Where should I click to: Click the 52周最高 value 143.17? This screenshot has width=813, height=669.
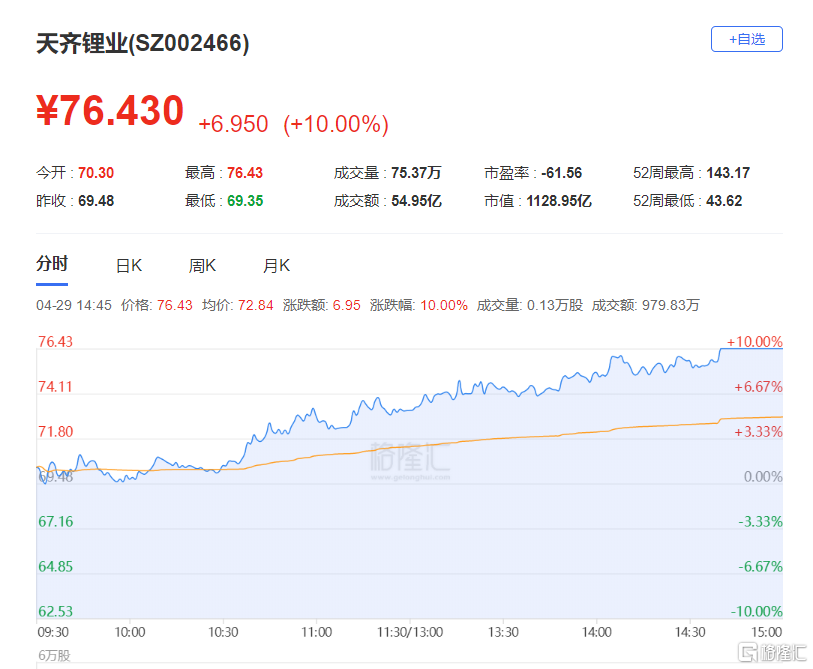(x=728, y=173)
